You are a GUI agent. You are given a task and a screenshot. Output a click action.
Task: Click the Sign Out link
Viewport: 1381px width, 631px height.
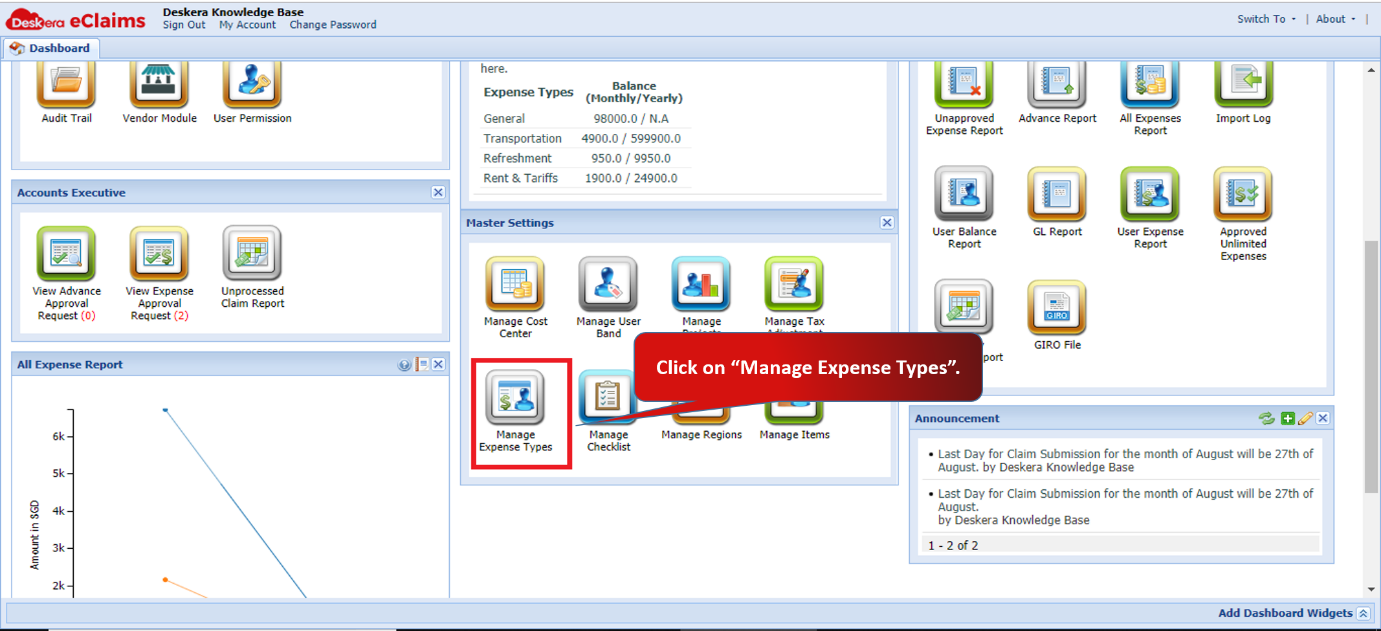click(x=184, y=25)
